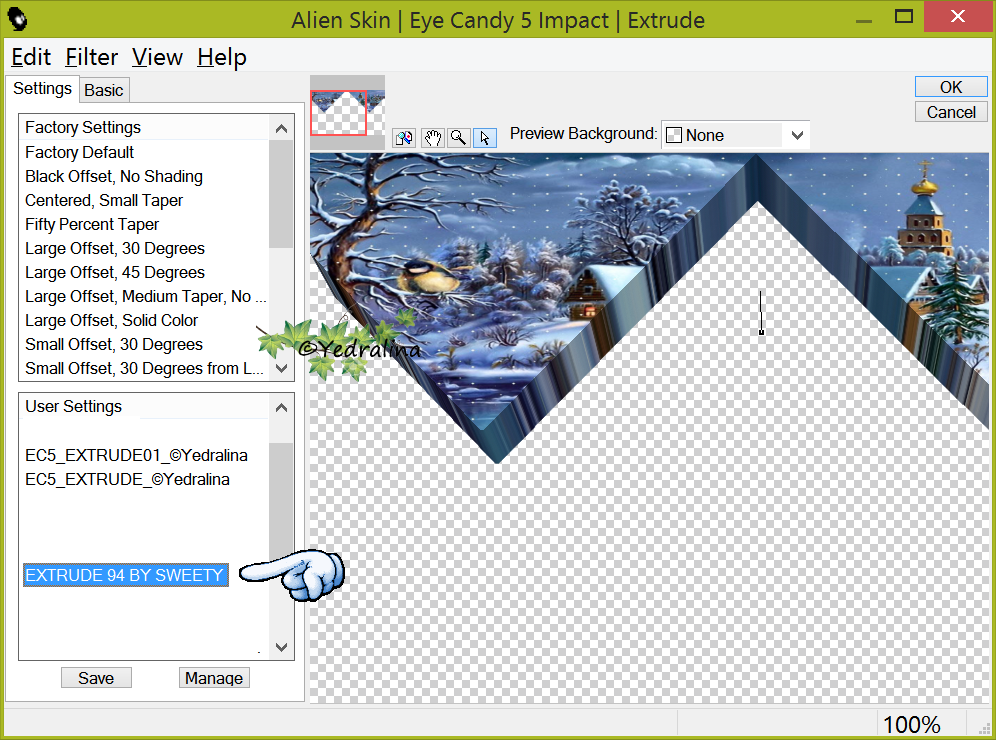Select Small Offset, 30 Degrees from L... preset
This screenshot has height=740, width=996.
pyautogui.click(x=144, y=368)
